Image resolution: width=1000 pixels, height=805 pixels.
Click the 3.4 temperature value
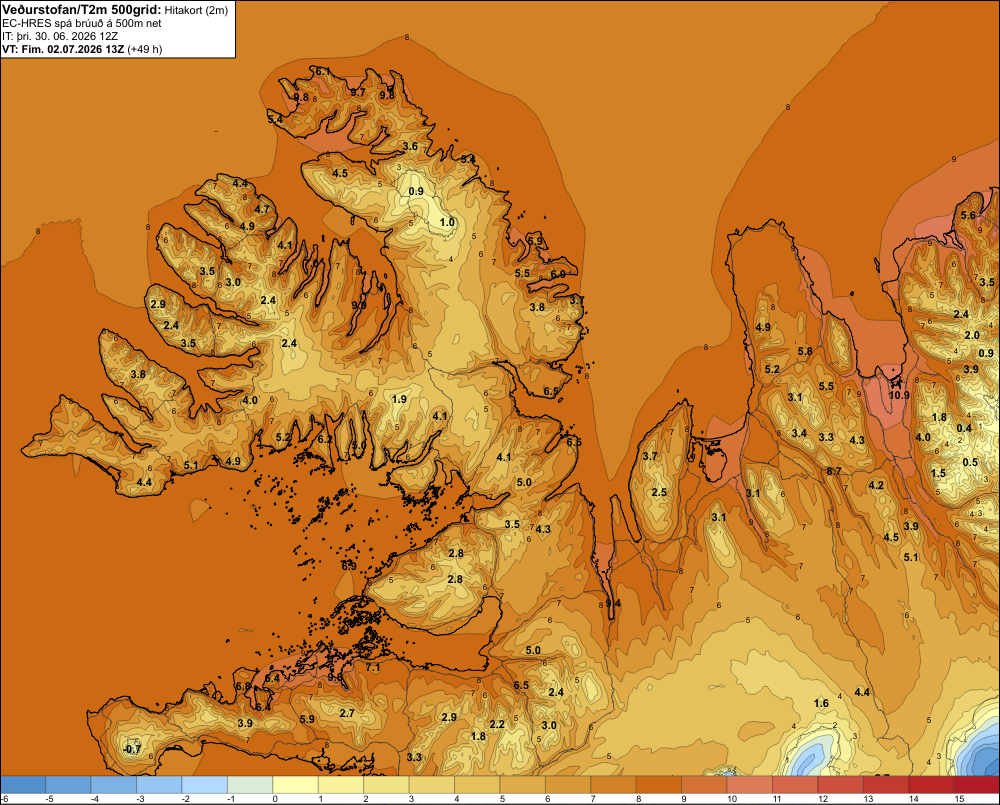coord(799,433)
